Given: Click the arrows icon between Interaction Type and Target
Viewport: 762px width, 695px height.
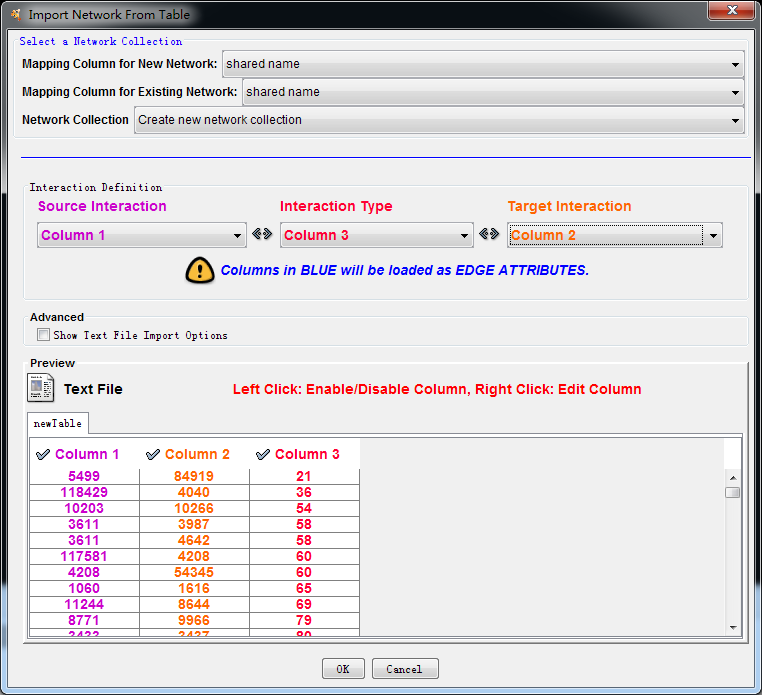Looking at the screenshot, I should [489, 234].
